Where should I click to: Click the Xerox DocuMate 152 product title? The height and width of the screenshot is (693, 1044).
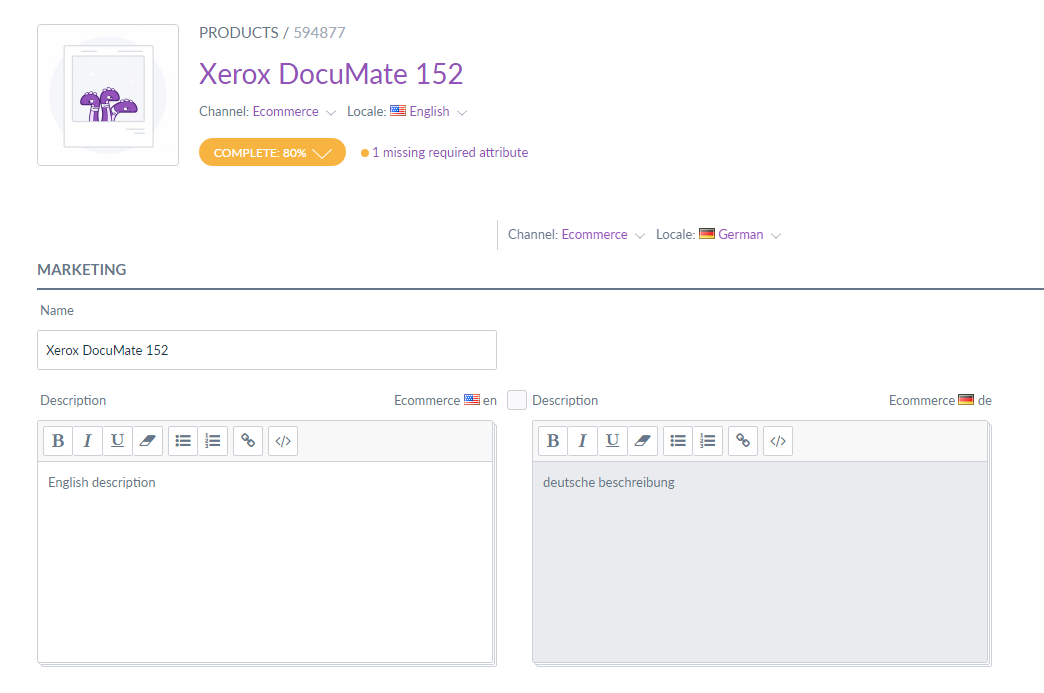tap(331, 74)
